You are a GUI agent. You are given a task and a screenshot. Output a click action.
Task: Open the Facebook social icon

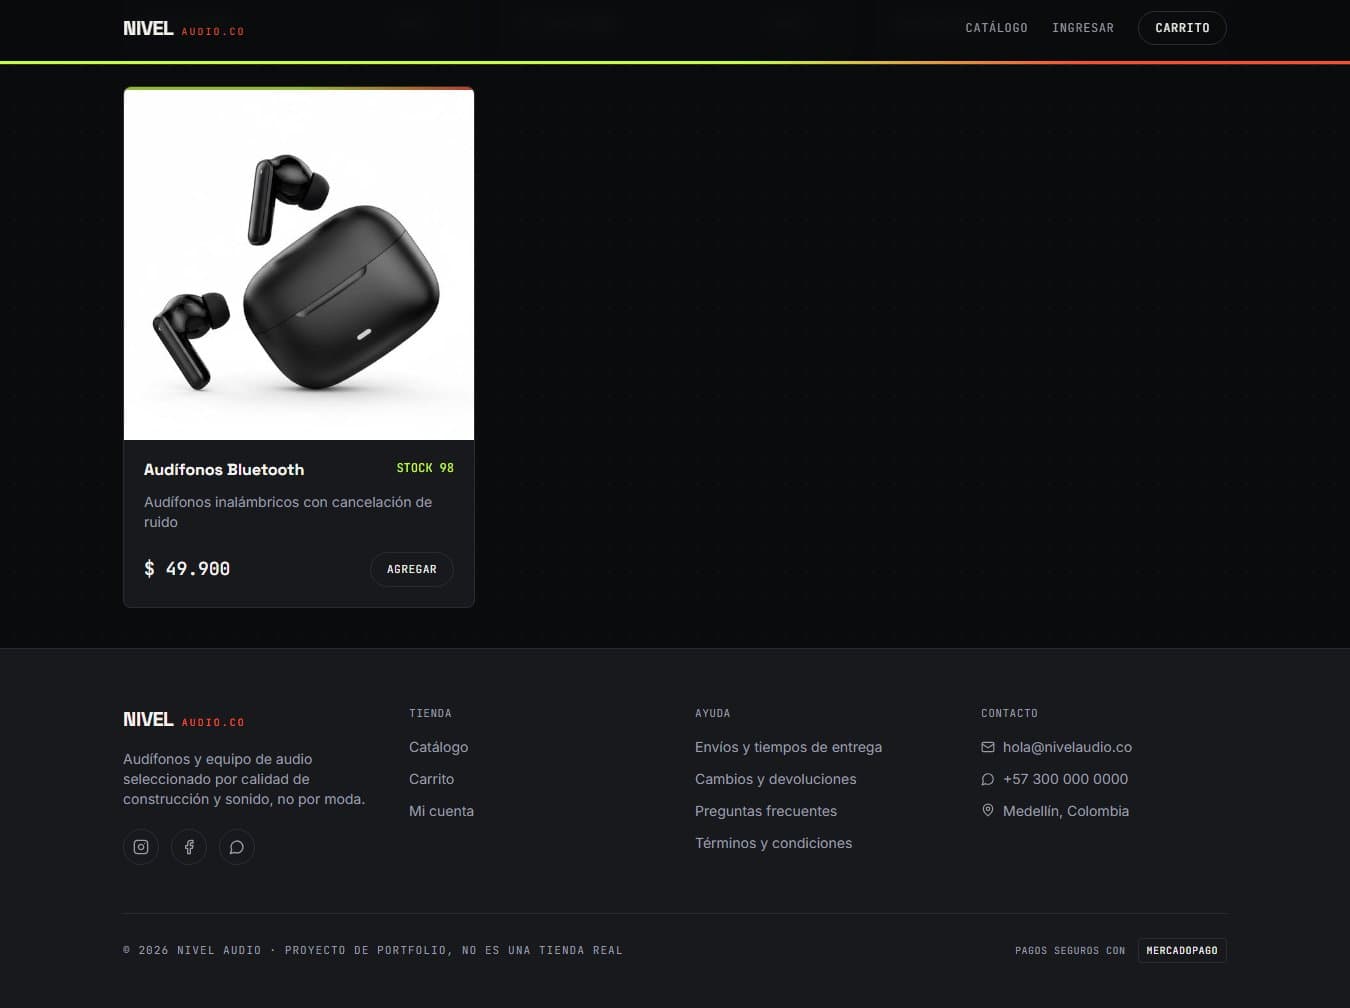pyautogui.click(x=189, y=847)
